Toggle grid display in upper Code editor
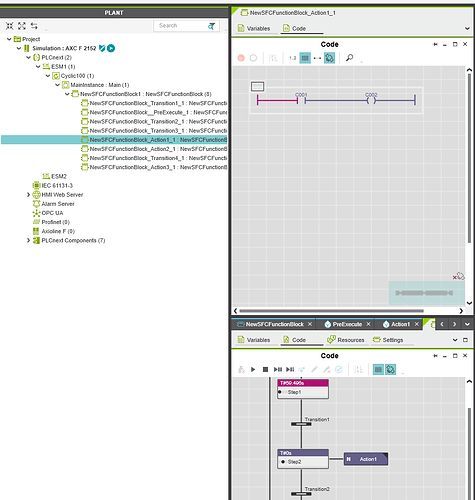The width and height of the screenshot is (475, 500). click(305, 58)
